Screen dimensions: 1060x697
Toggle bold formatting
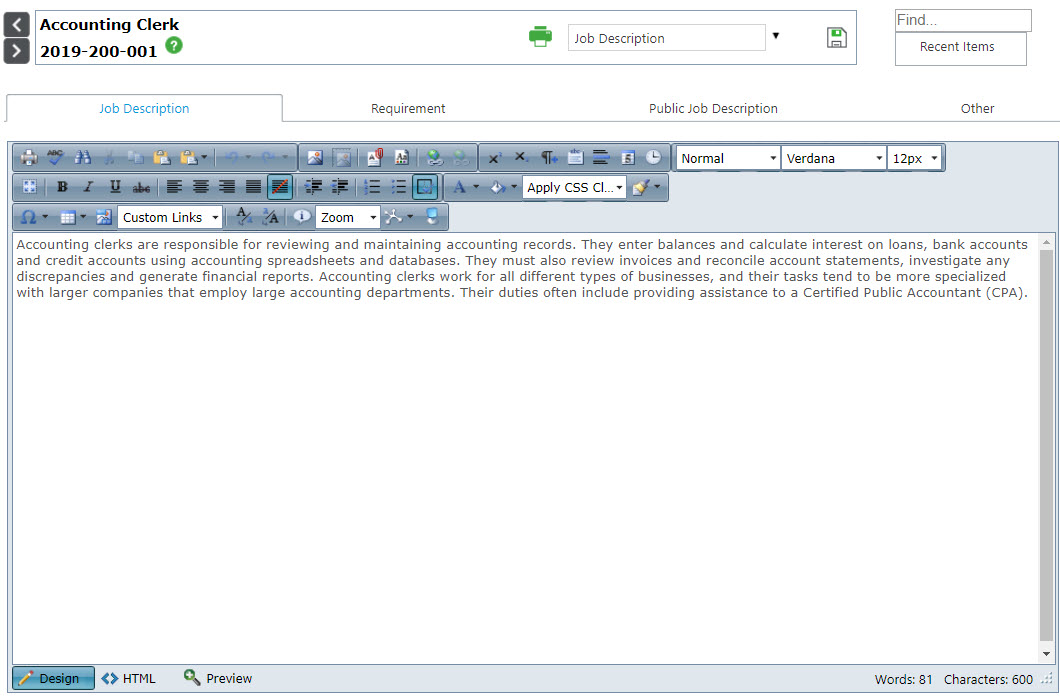click(62, 187)
